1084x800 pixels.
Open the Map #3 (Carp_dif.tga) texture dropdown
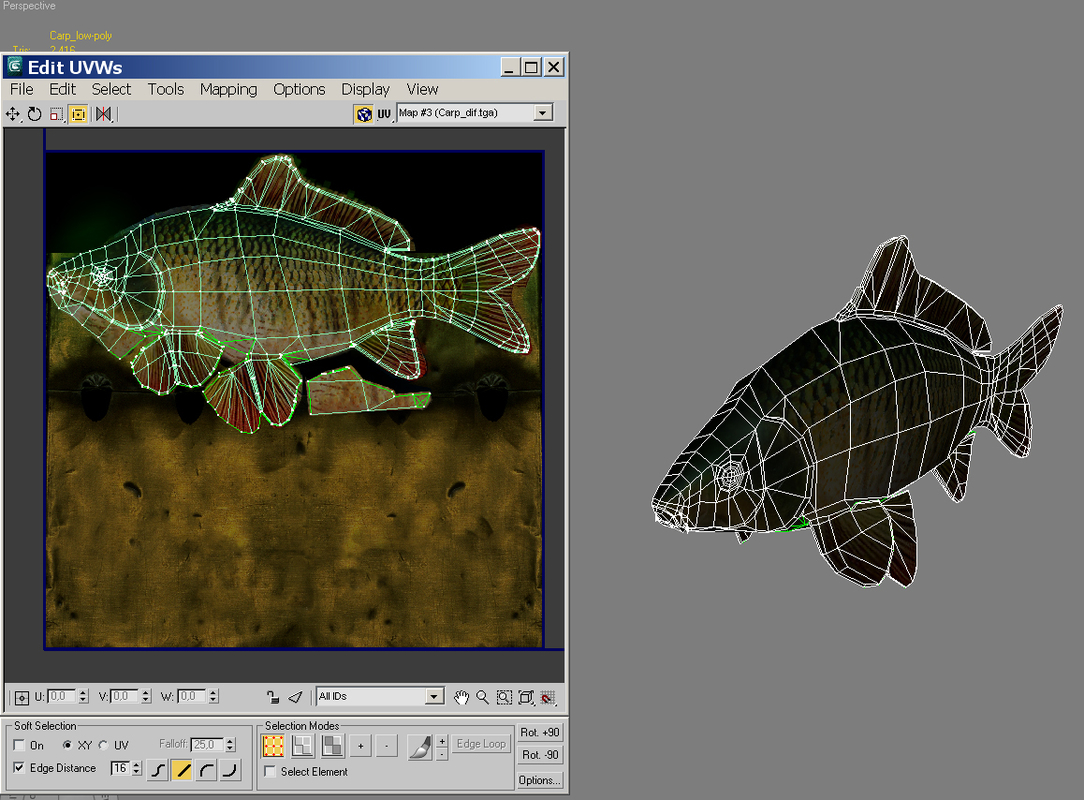(542, 113)
